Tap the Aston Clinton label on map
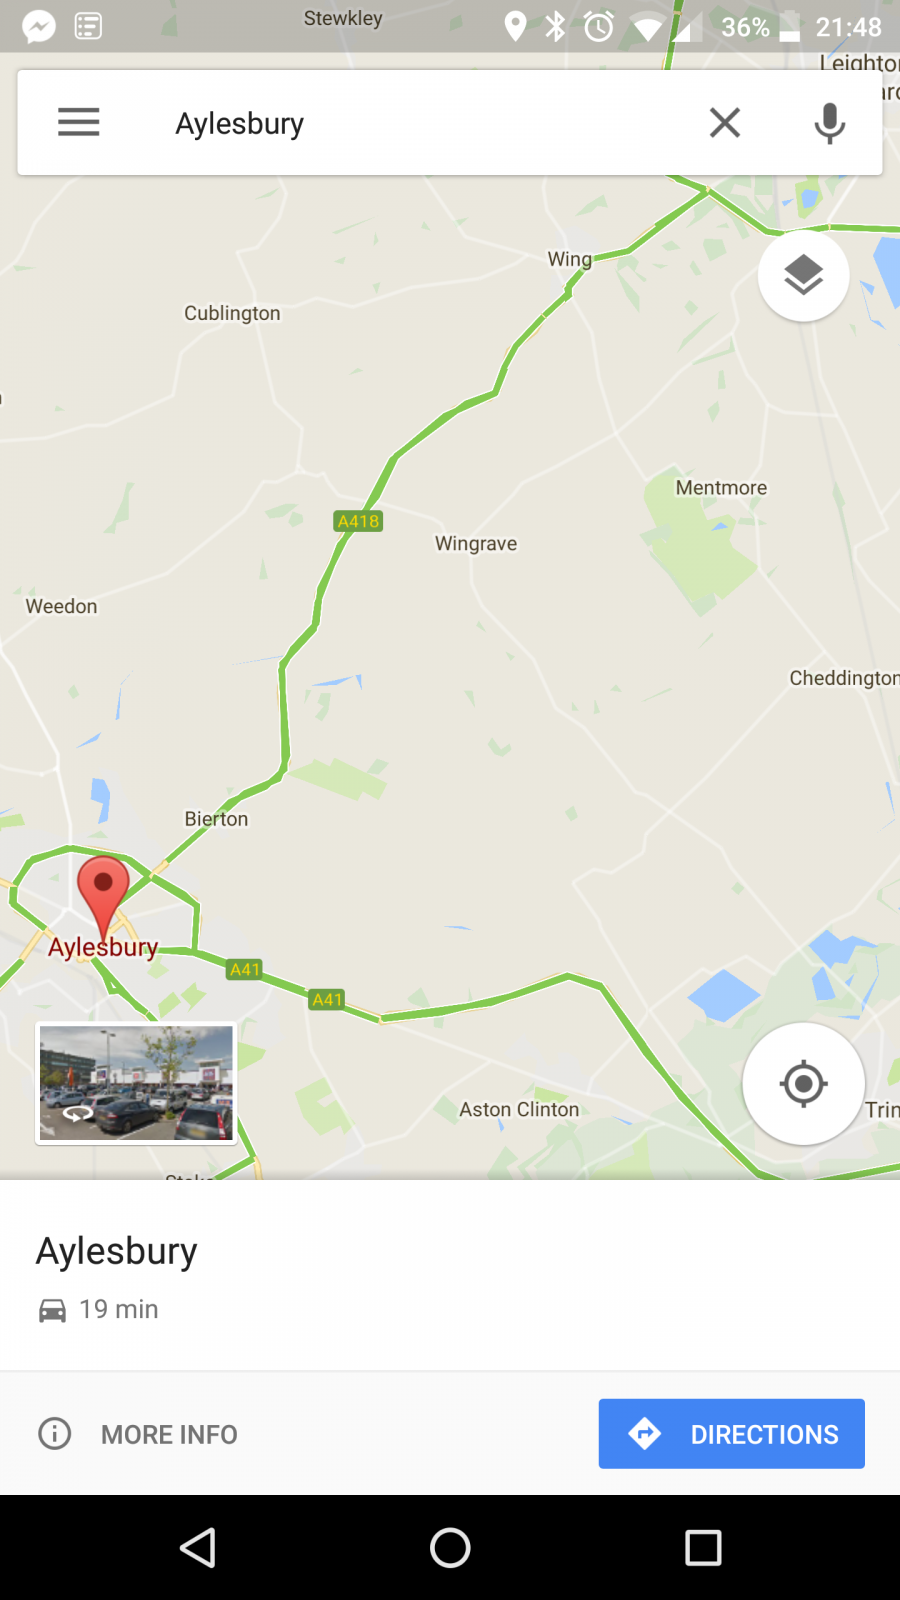 click(x=519, y=1110)
